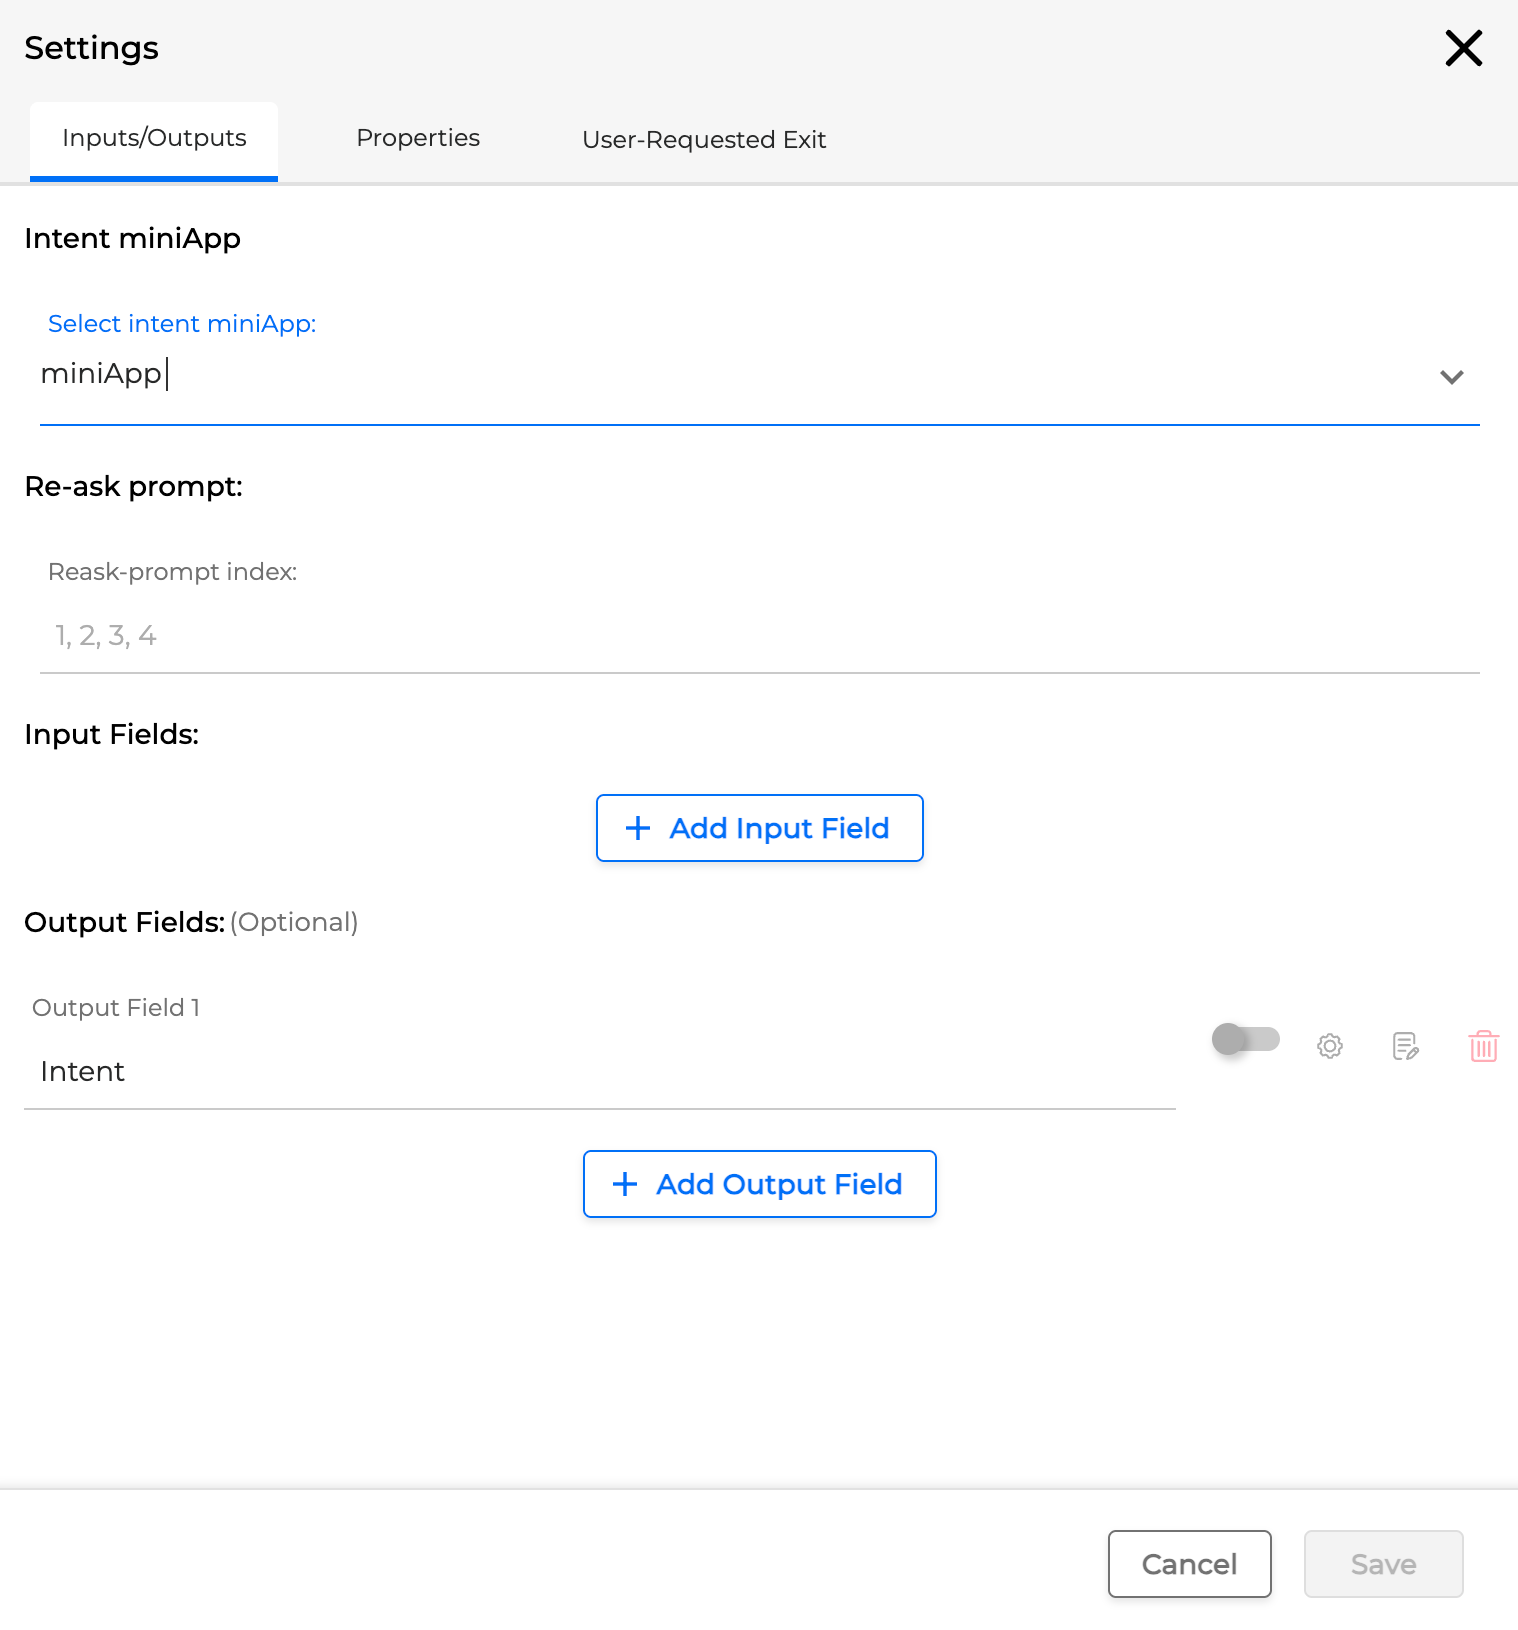Expand the intent miniApp dropdown chevron

pyautogui.click(x=1451, y=377)
